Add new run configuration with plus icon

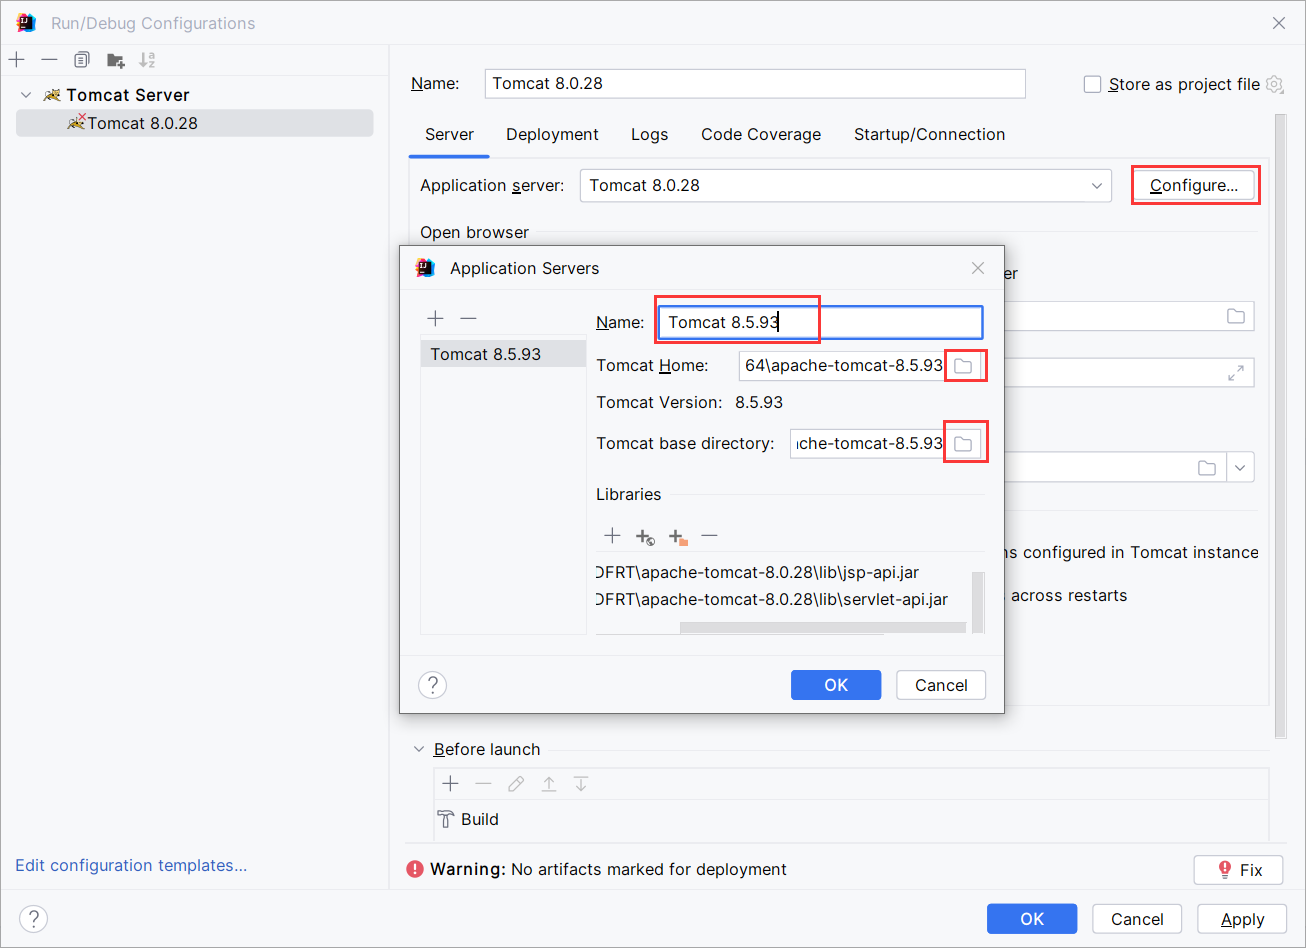click(x=17, y=60)
